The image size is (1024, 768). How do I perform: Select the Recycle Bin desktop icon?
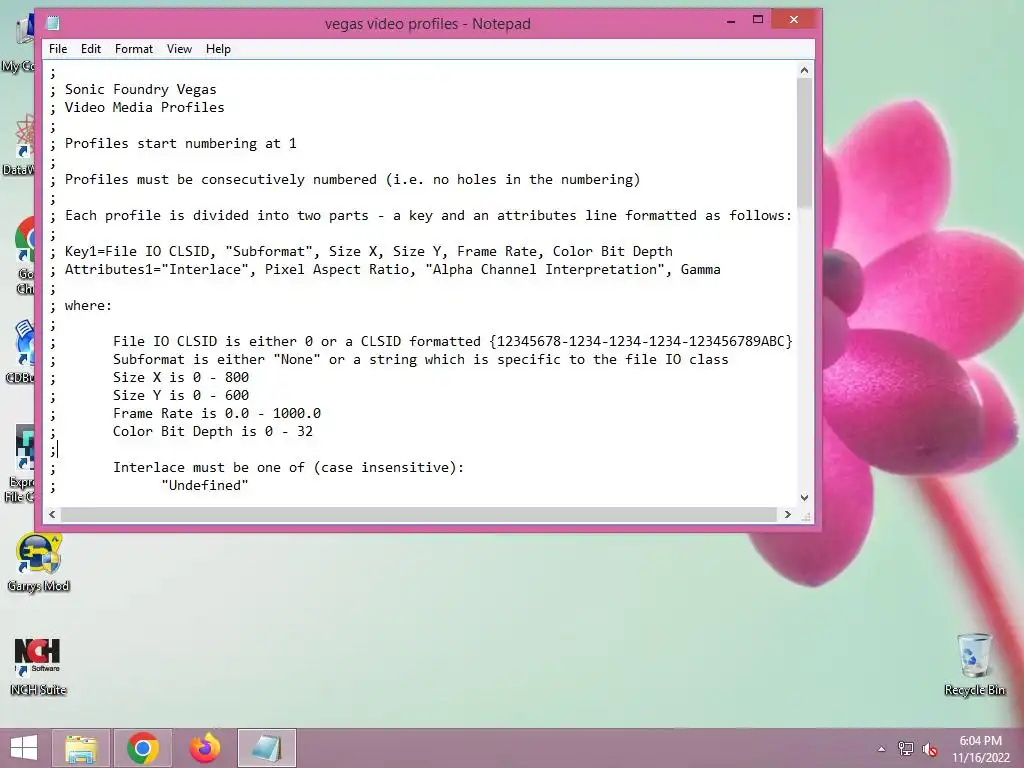coord(974,664)
